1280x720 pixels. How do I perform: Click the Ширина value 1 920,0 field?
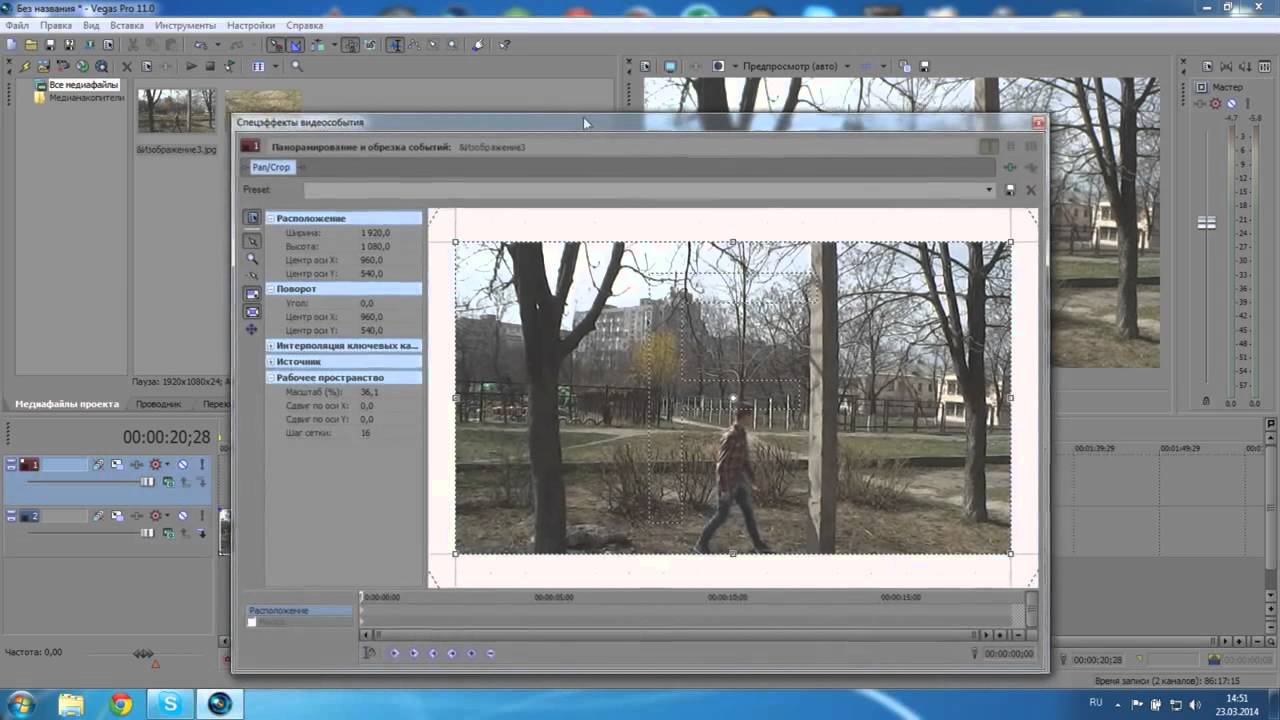pyautogui.click(x=376, y=233)
